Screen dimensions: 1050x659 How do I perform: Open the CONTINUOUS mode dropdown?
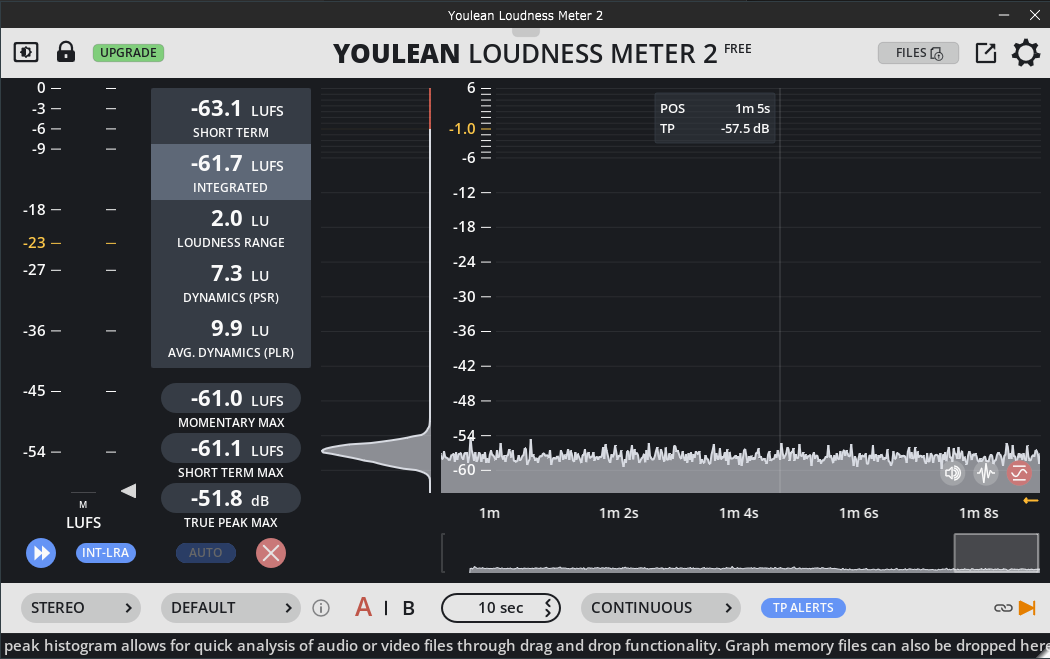(x=661, y=608)
